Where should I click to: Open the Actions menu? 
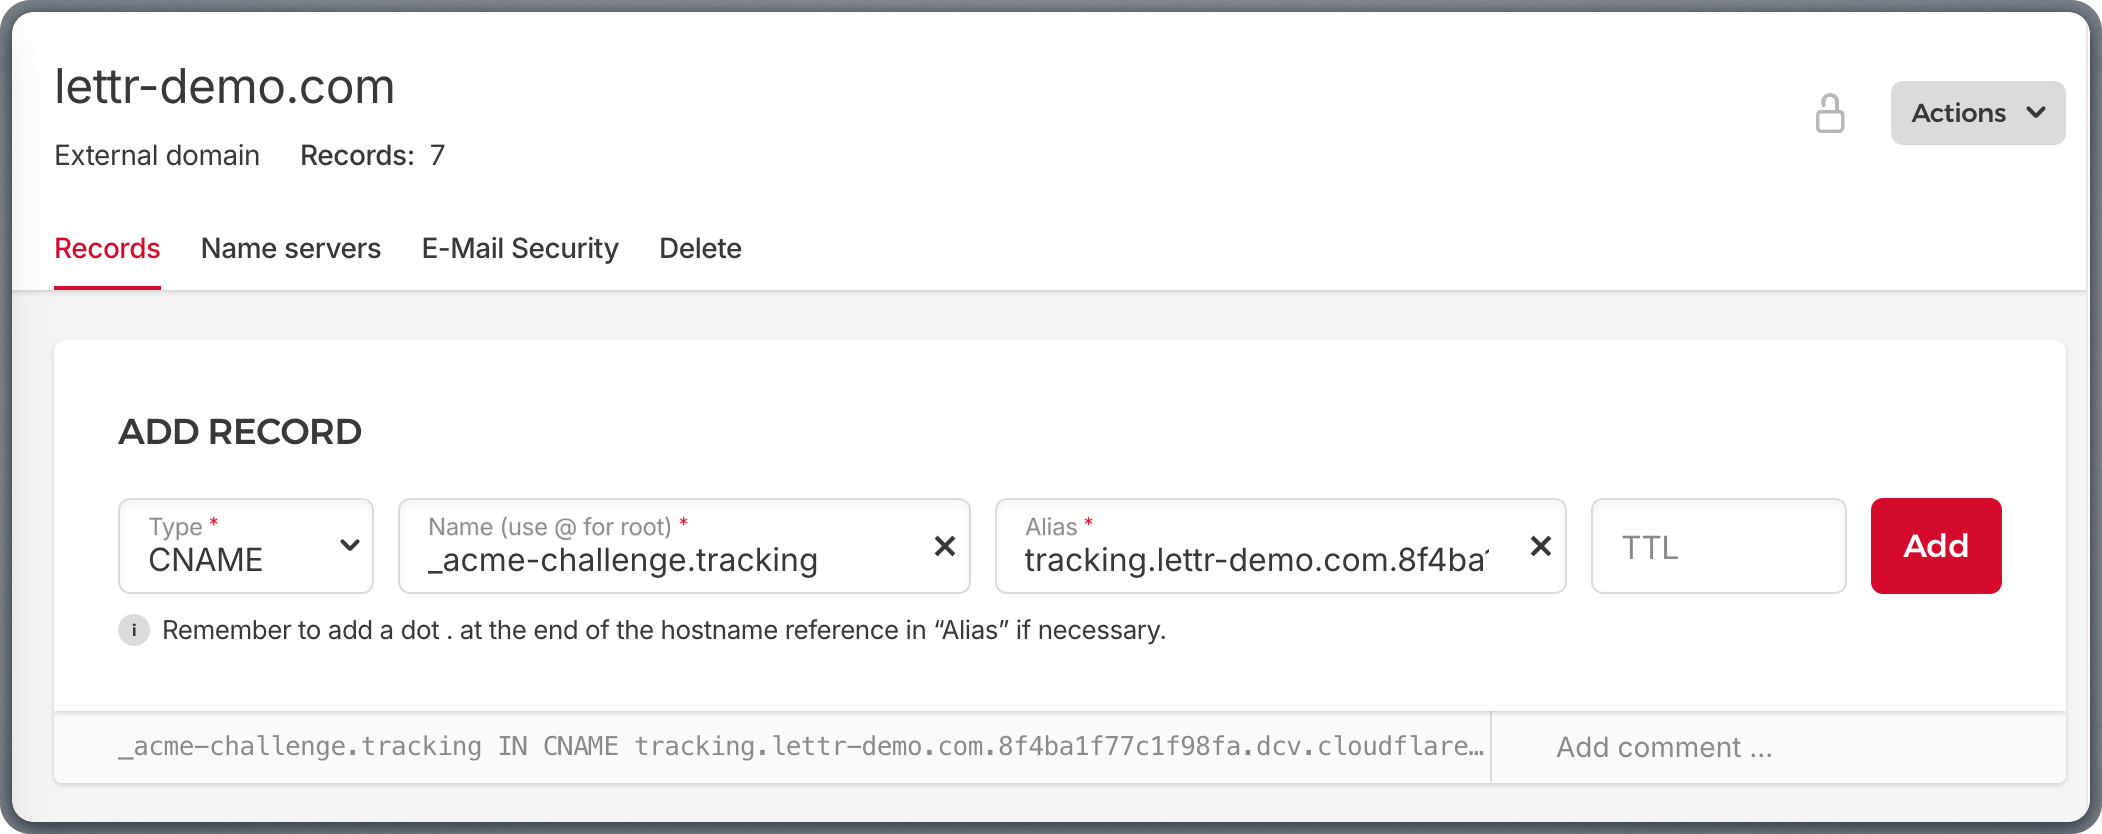pyautogui.click(x=1976, y=113)
